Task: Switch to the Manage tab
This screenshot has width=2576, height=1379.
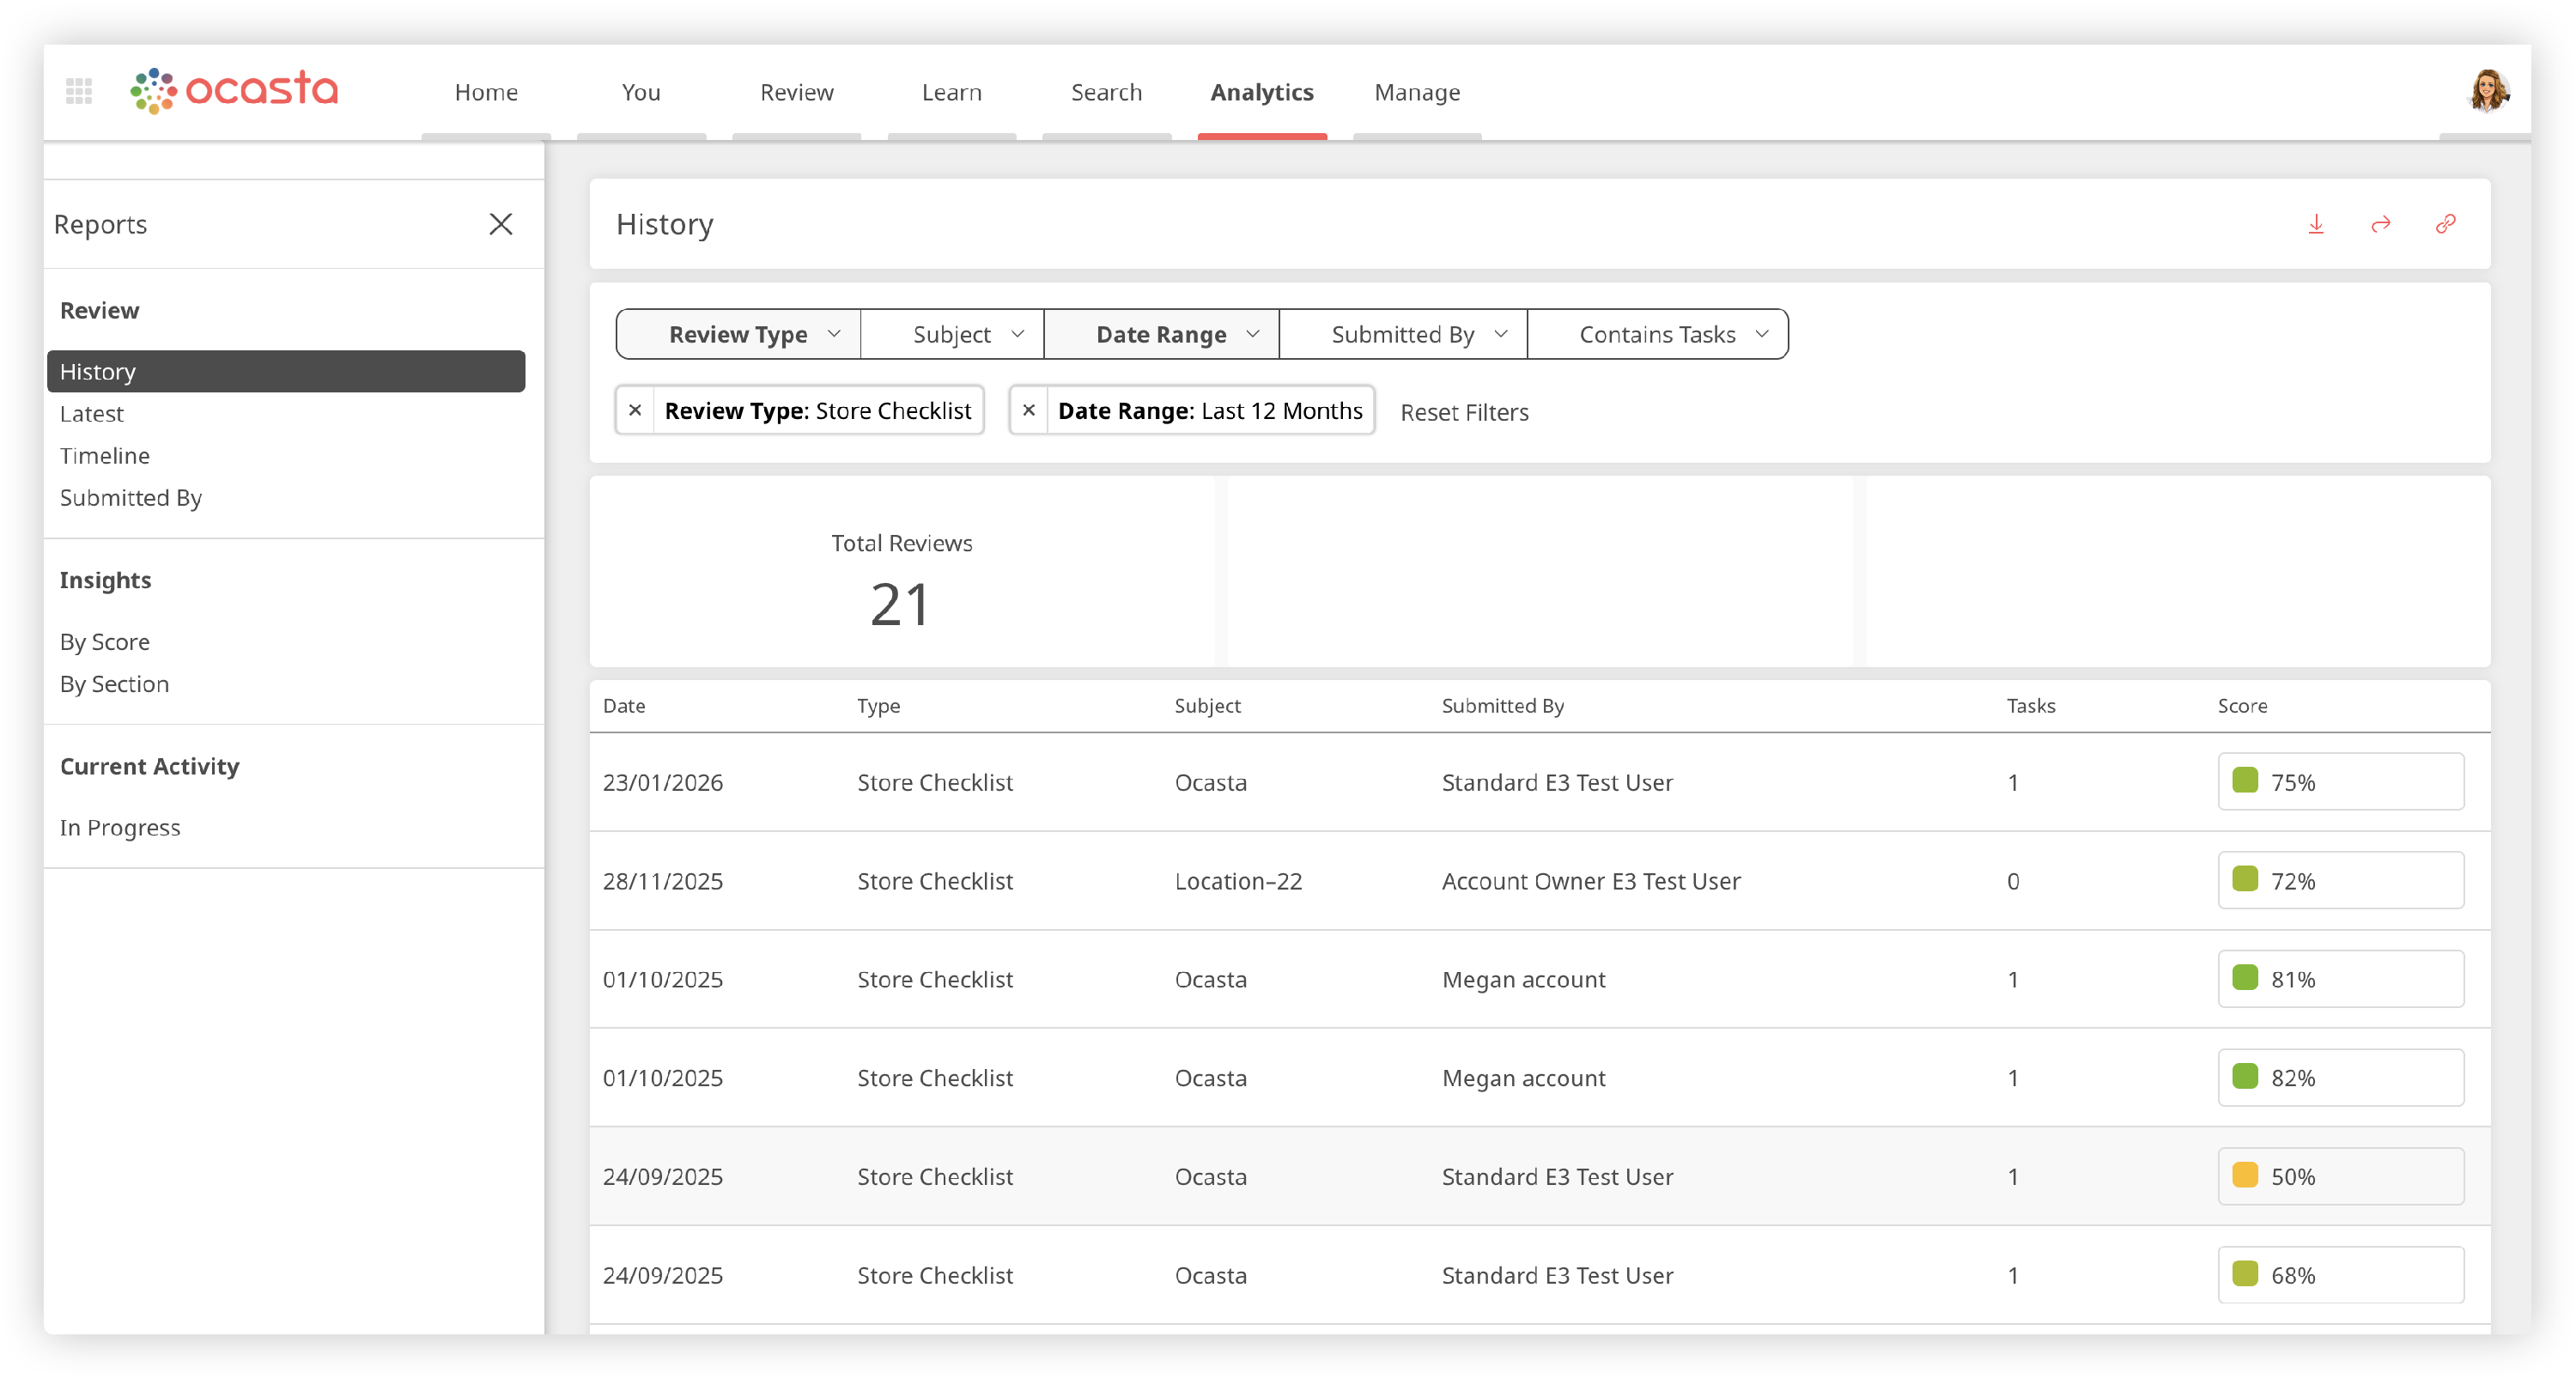Action: click(1417, 92)
